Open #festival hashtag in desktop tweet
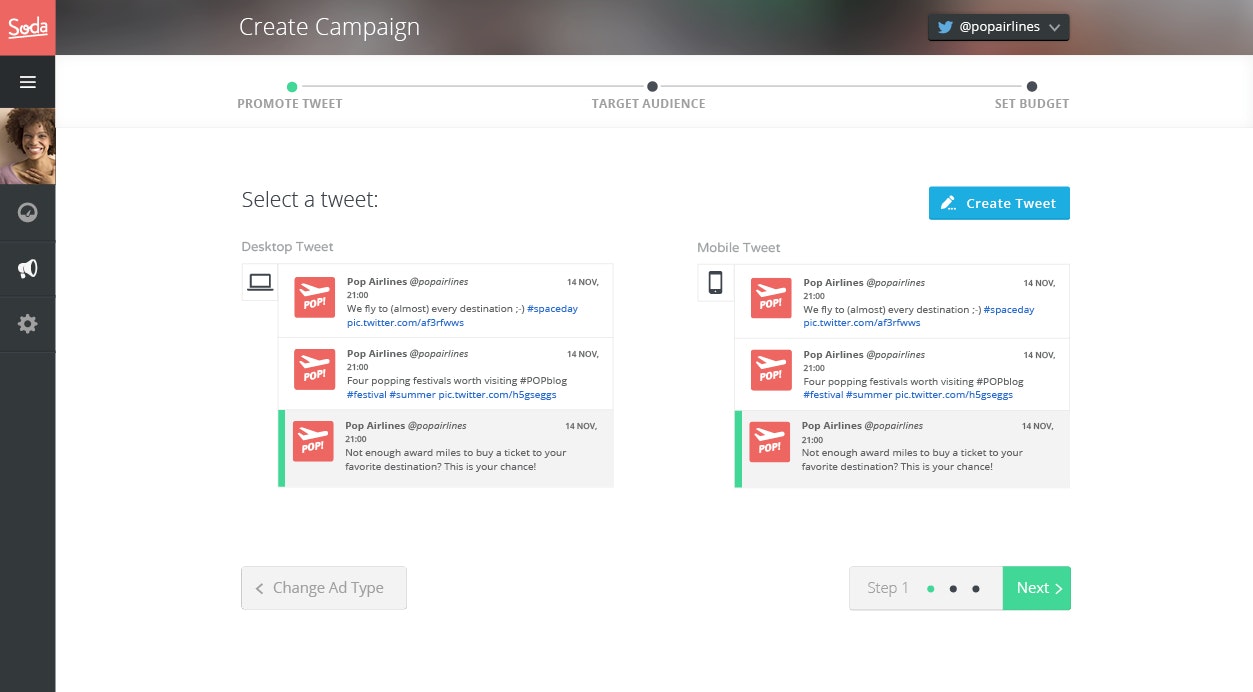 click(x=366, y=394)
